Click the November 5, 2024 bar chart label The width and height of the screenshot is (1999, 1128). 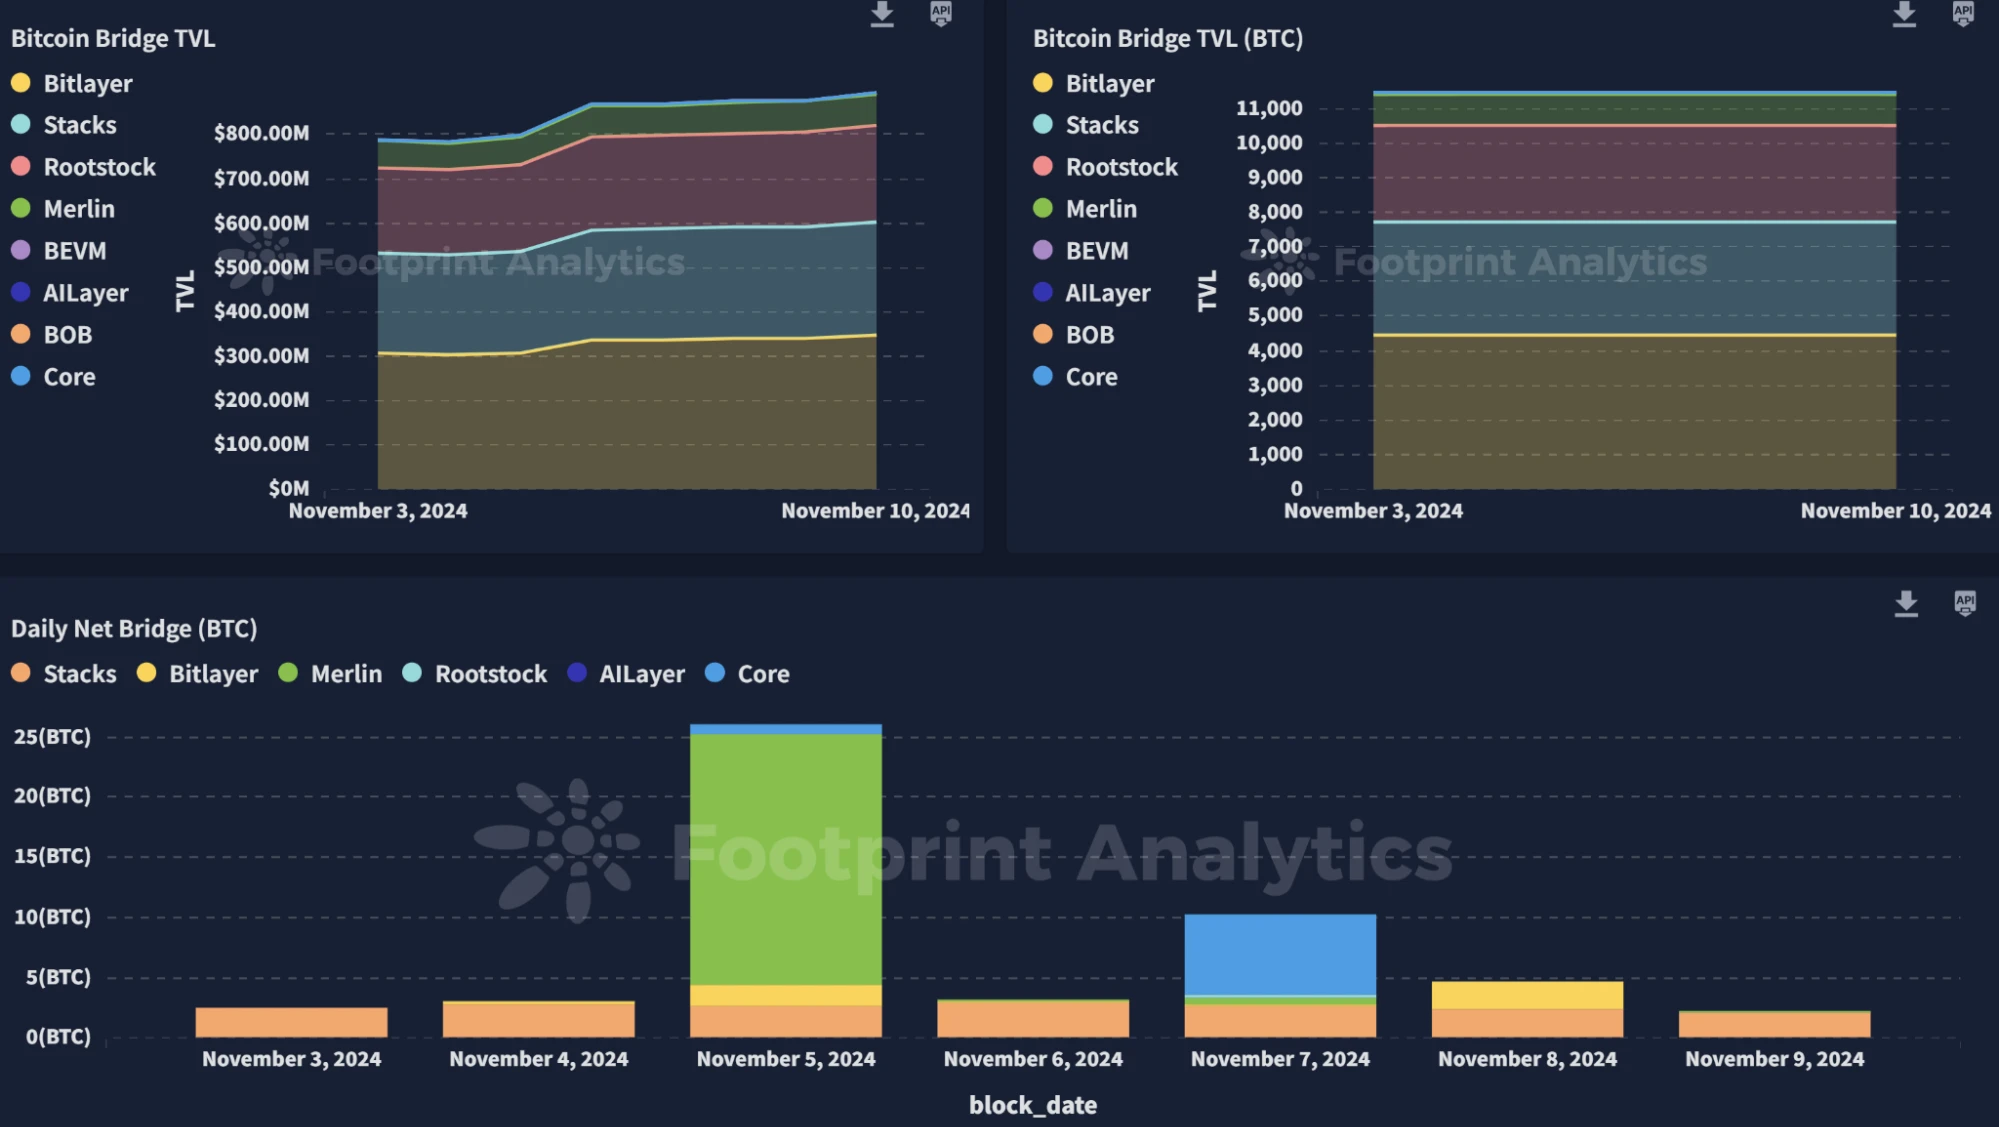click(786, 1059)
